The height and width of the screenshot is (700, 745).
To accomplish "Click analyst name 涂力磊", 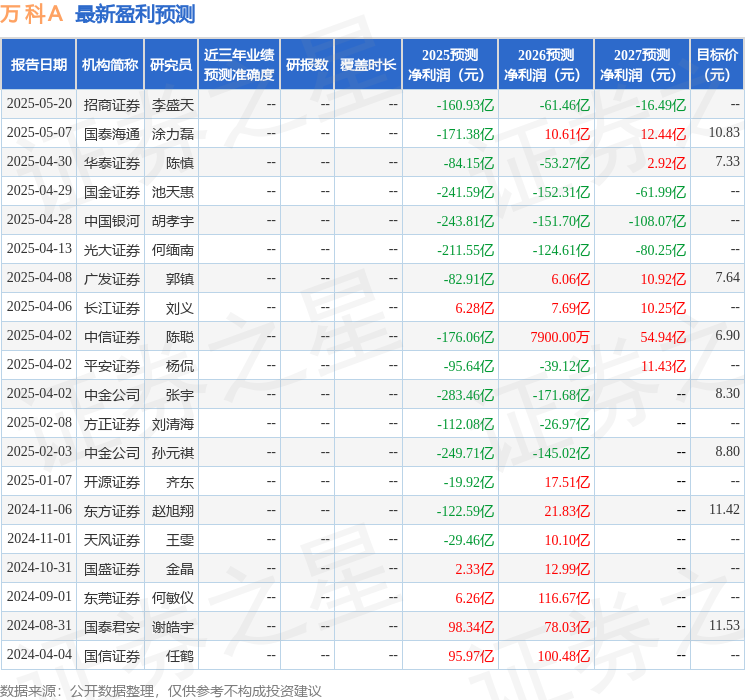I will tap(172, 133).
